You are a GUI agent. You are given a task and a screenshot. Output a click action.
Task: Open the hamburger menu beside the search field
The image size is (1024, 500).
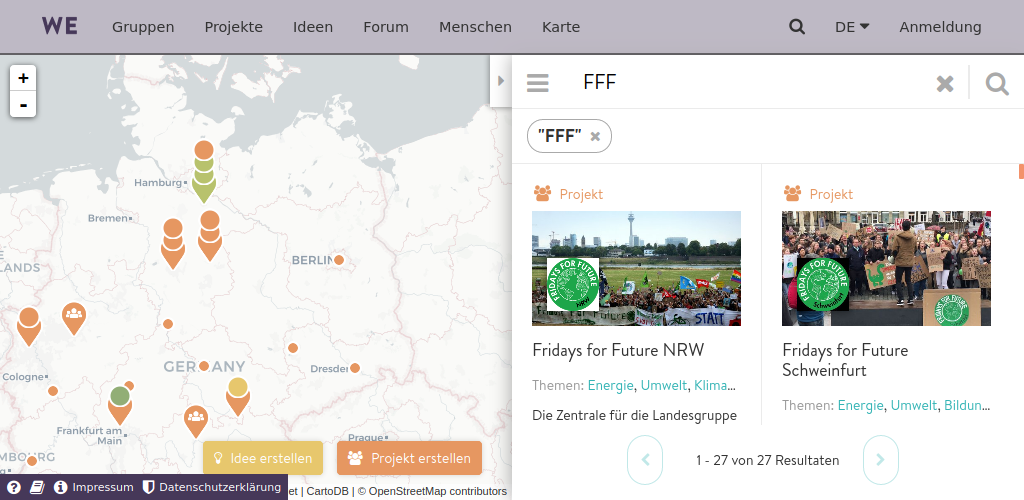point(538,83)
